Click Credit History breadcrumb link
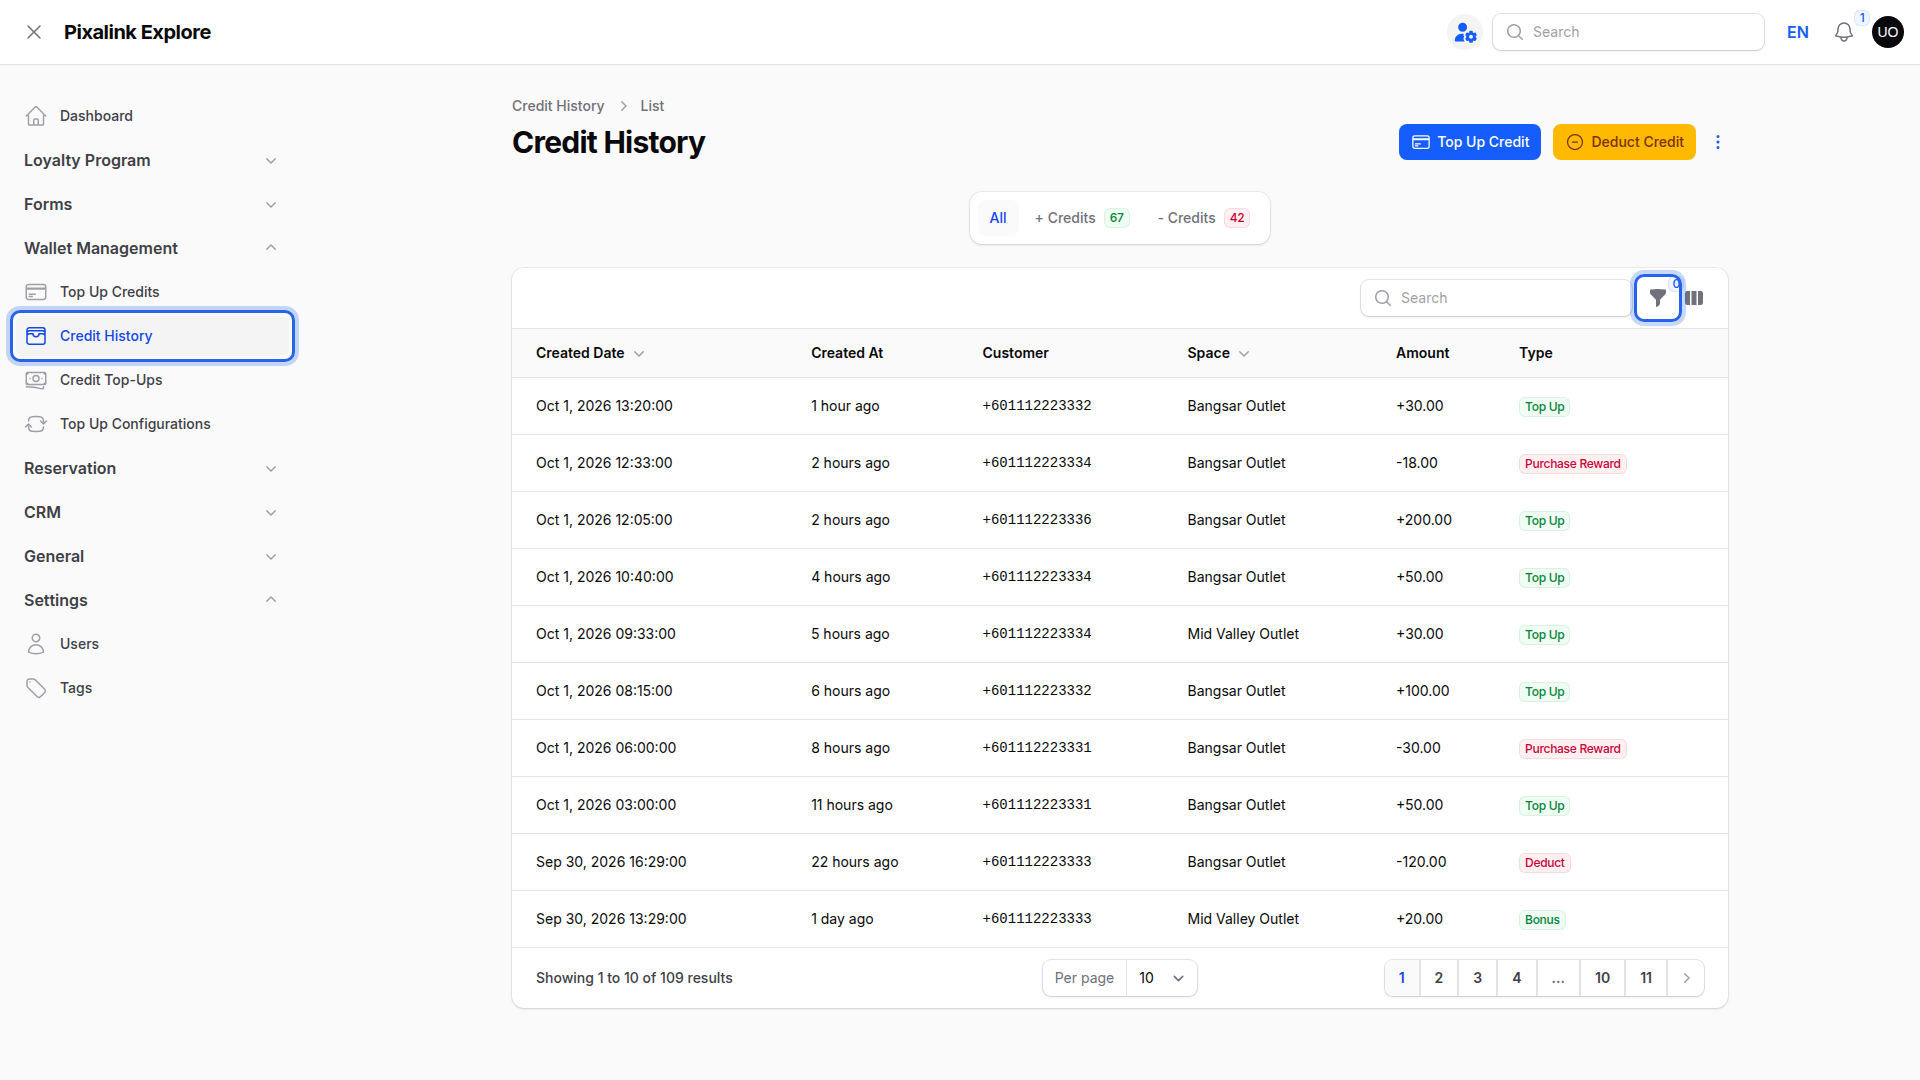 tap(558, 106)
